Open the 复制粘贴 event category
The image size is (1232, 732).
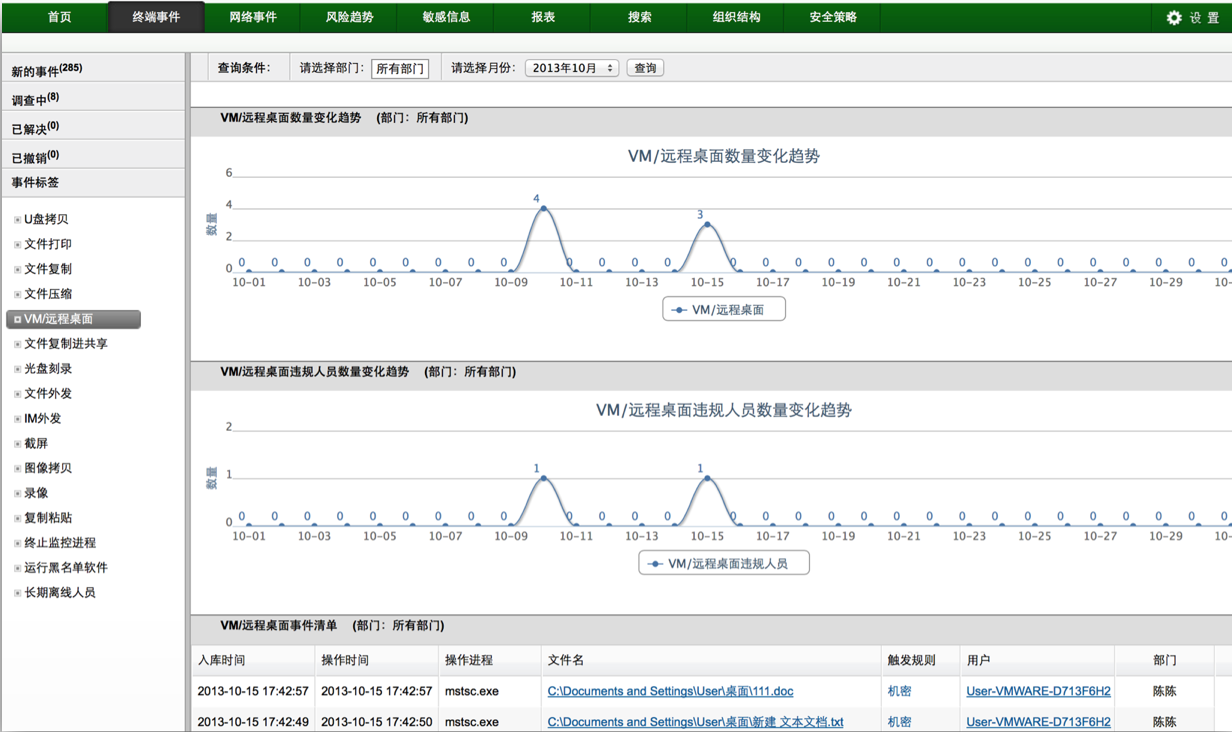click(x=50, y=518)
